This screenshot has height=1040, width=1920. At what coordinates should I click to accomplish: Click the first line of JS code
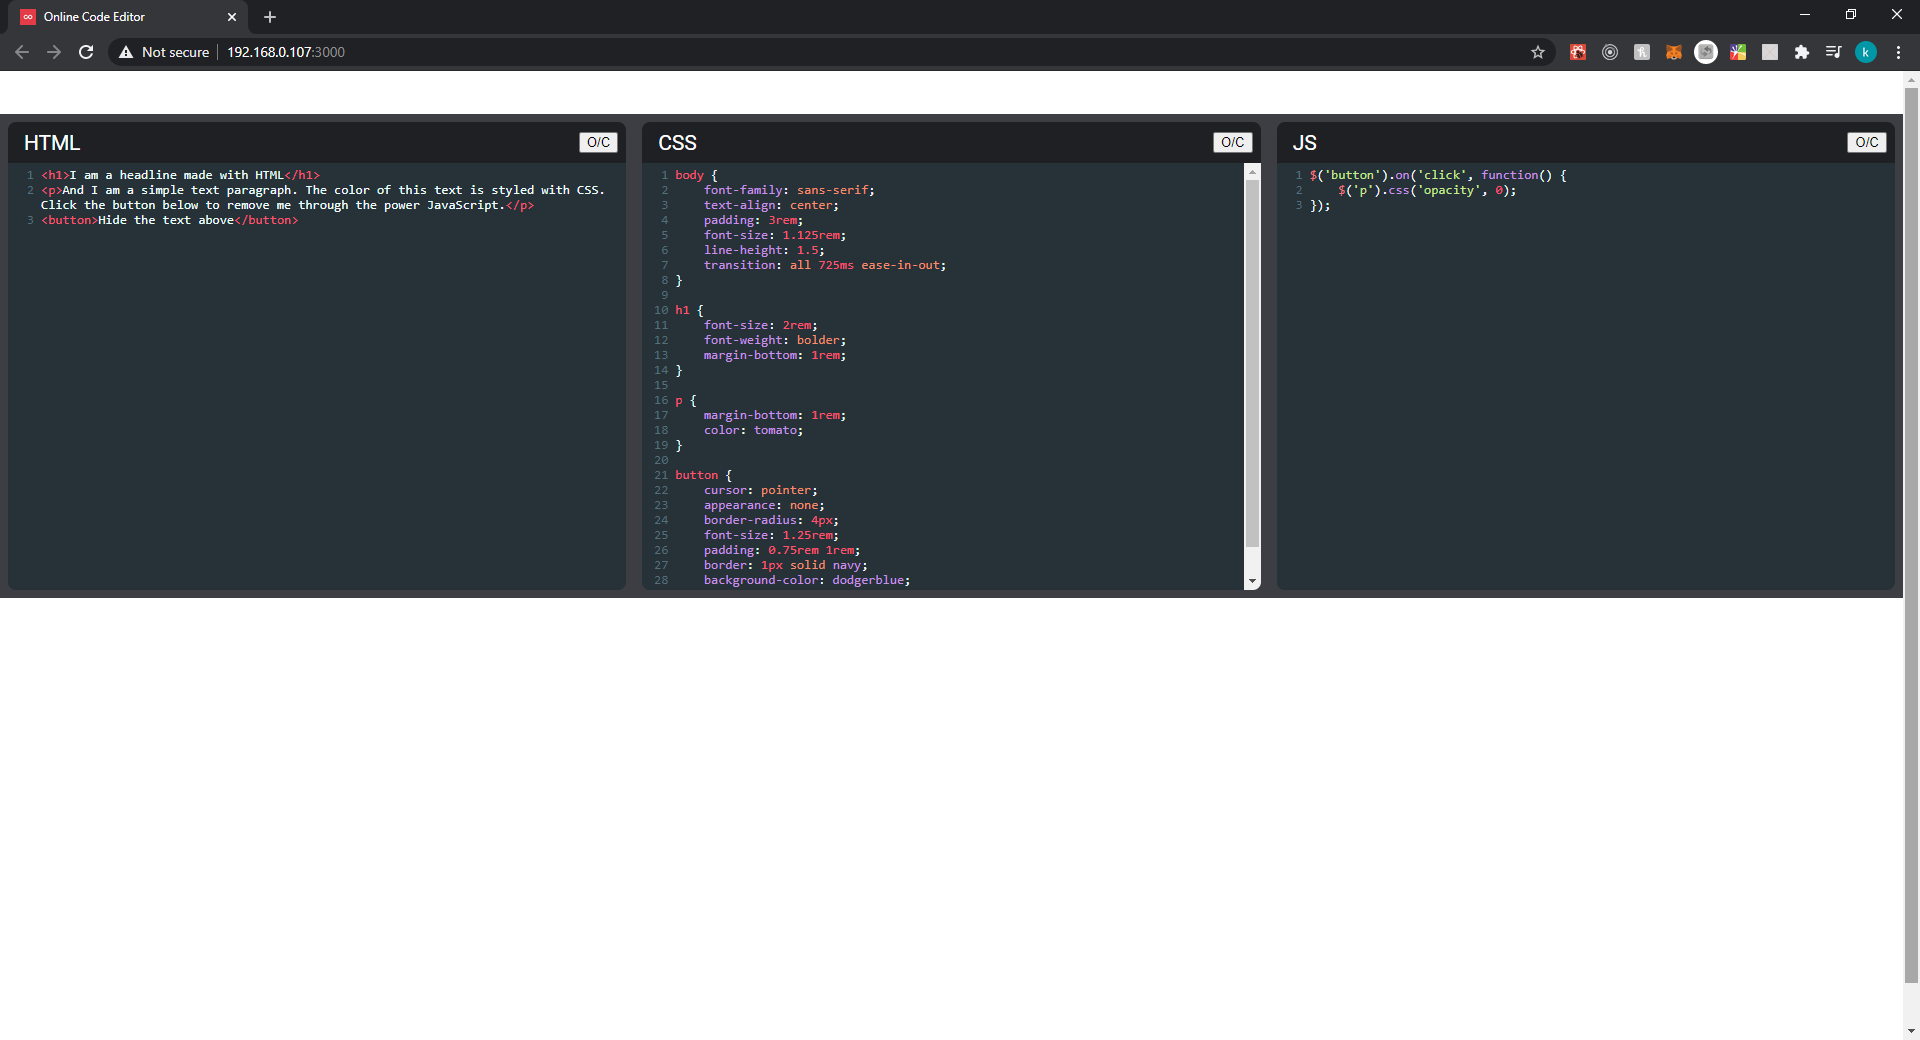pyautogui.click(x=1438, y=175)
